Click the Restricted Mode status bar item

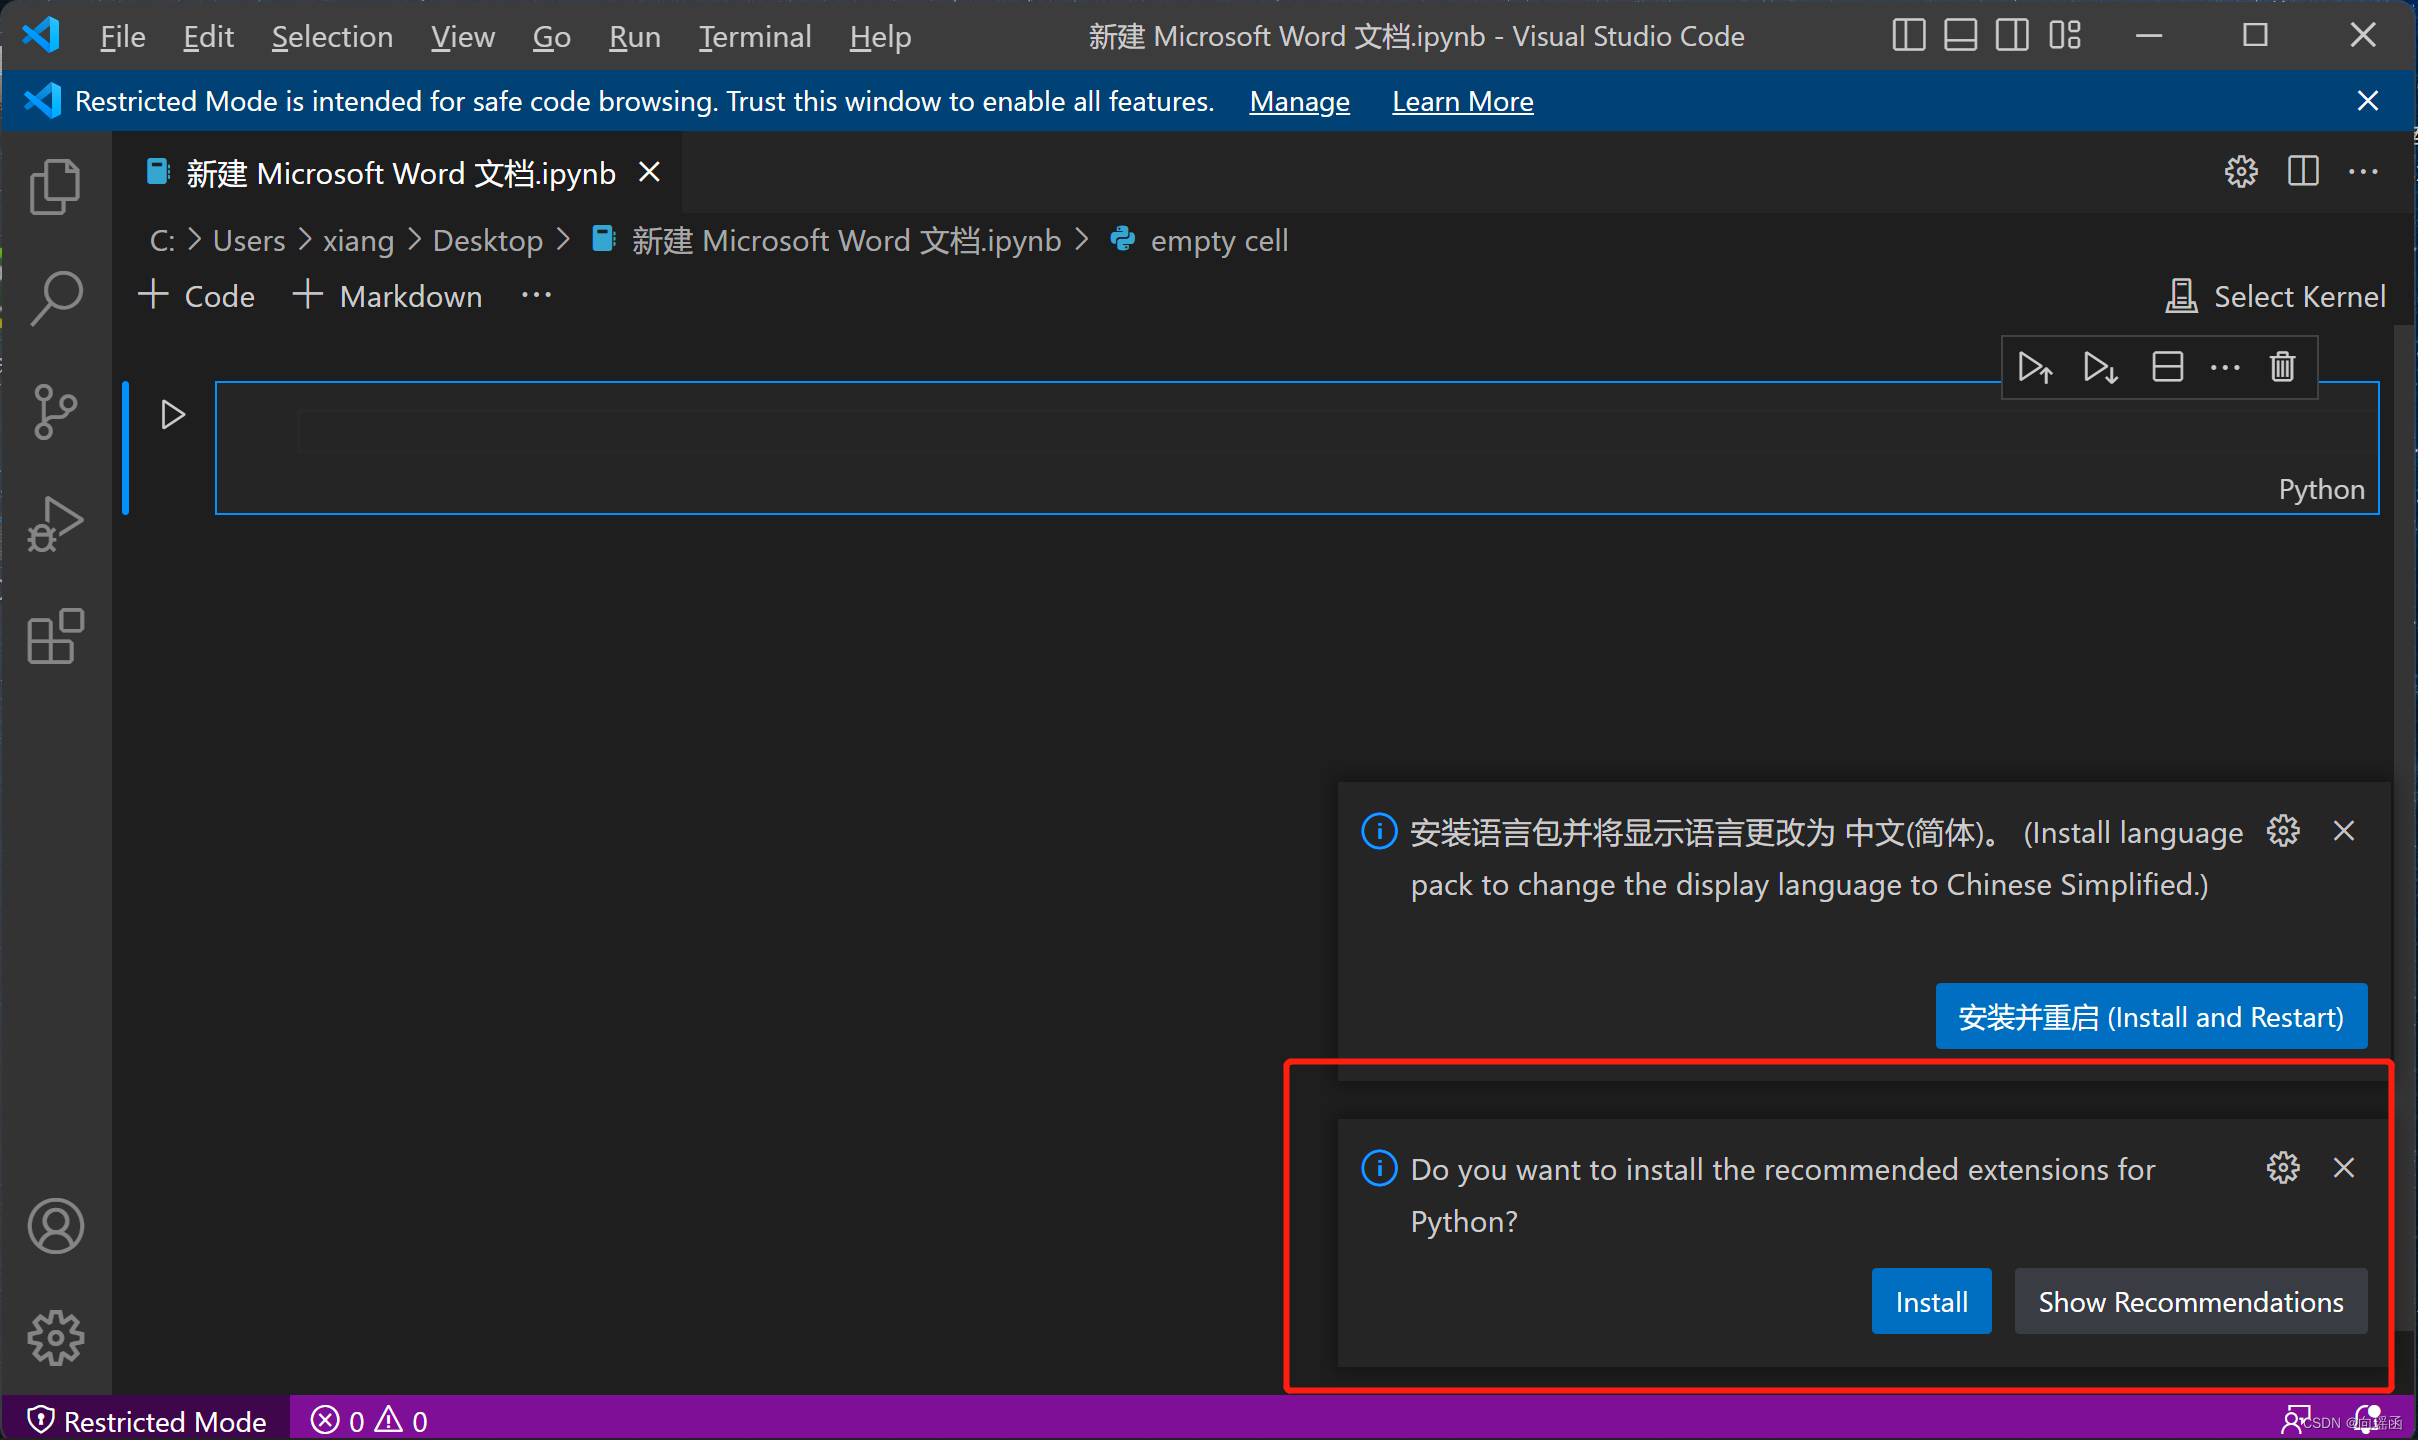click(146, 1420)
